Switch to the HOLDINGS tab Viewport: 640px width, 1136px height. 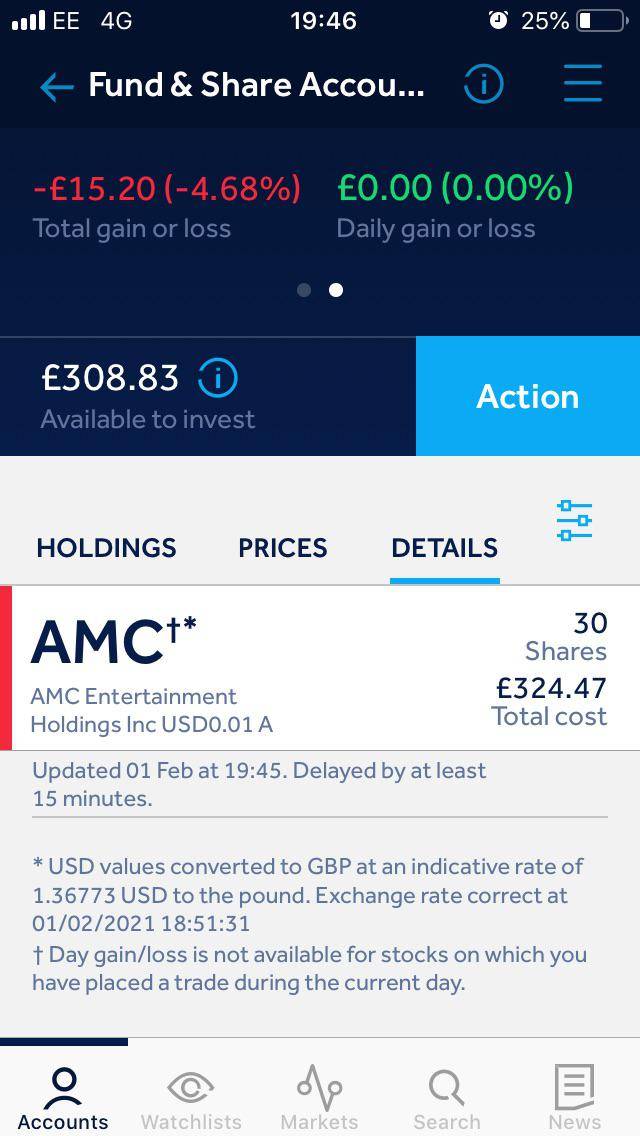coord(106,548)
